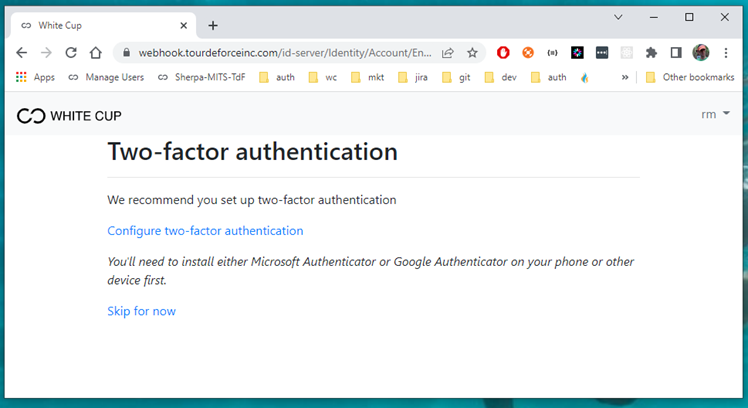Click Configure two-factor authentication link

pos(205,230)
